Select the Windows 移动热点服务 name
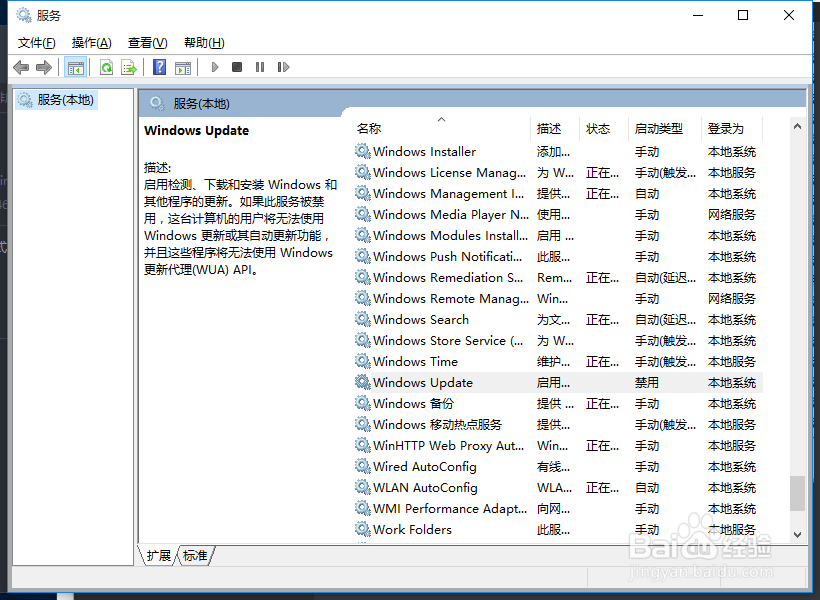The height and width of the screenshot is (600, 820). [437, 424]
